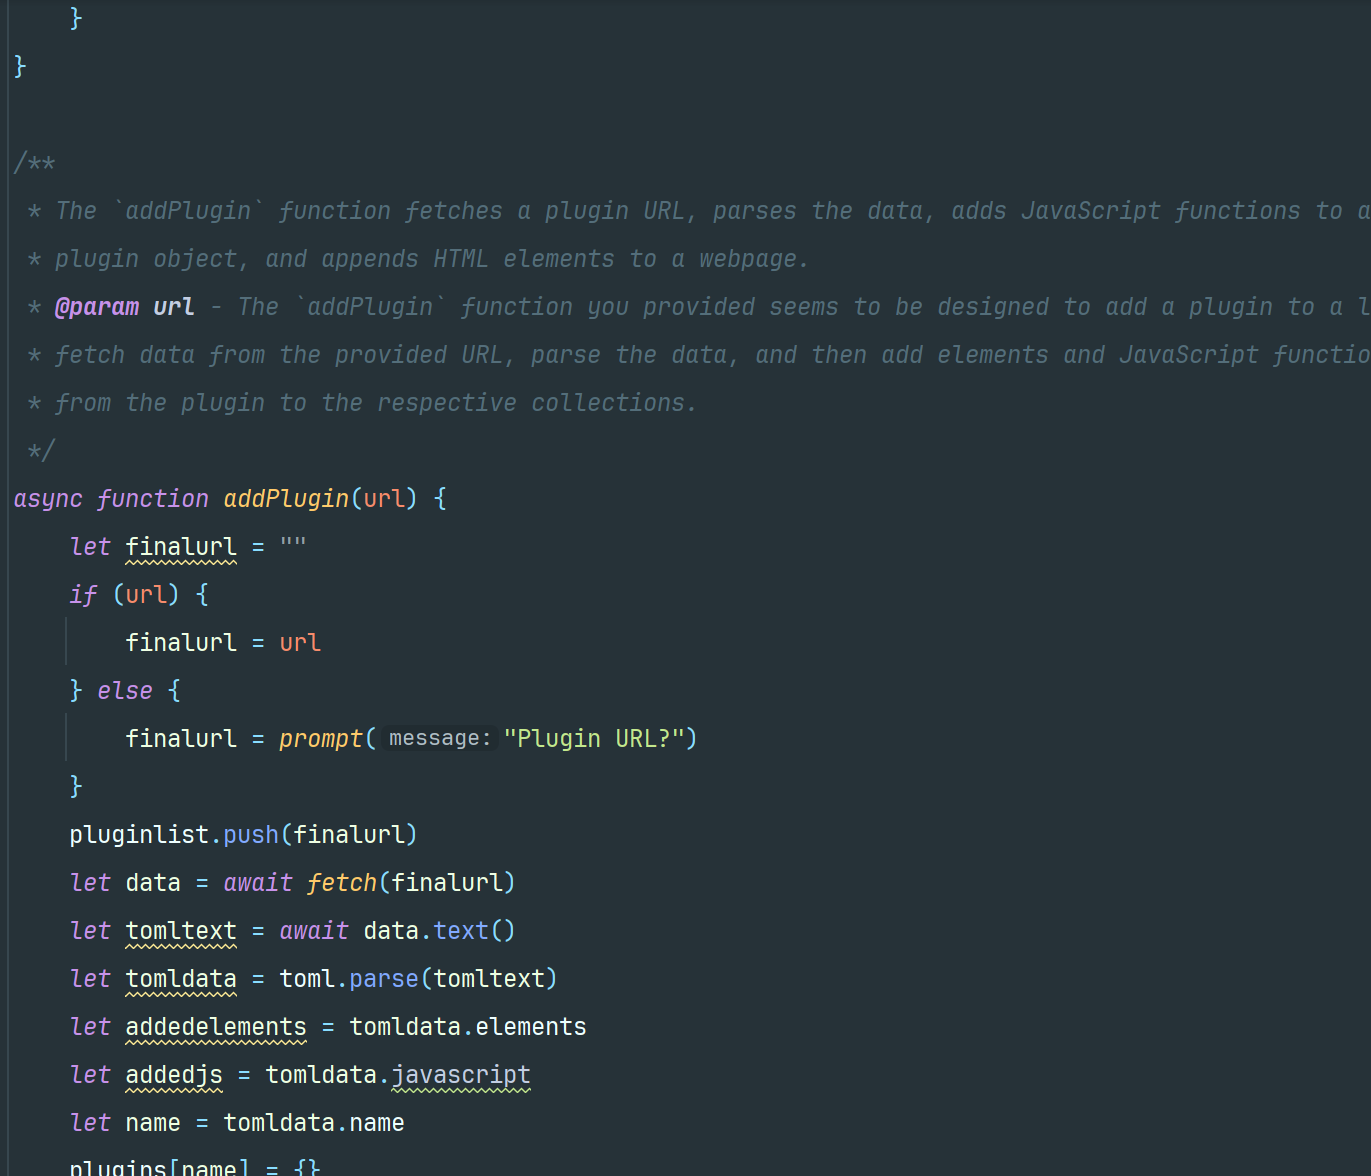Click the push method on pluginlist
The image size is (1371, 1176).
click(251, 834)
